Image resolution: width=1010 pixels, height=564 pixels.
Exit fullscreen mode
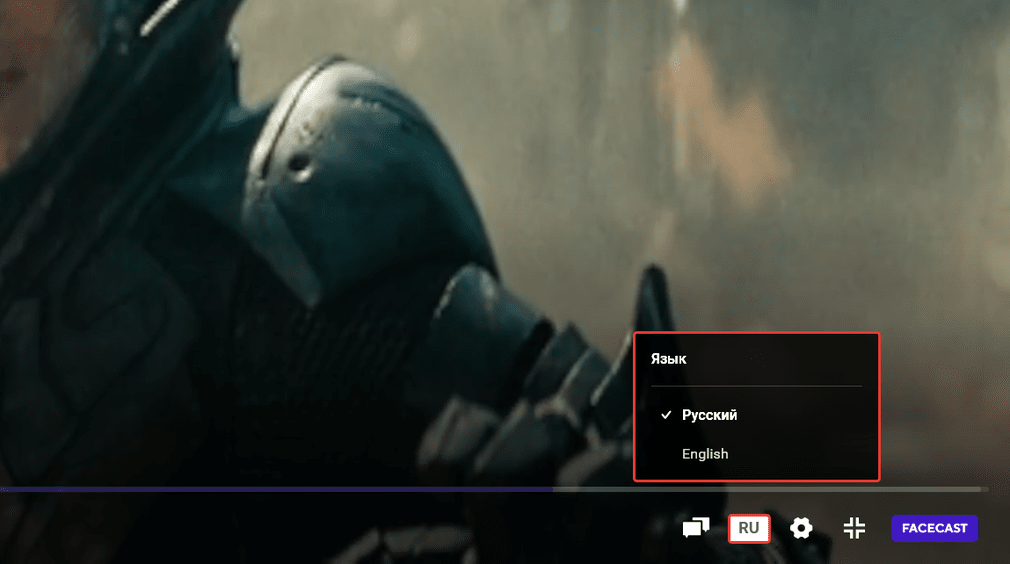854,529
